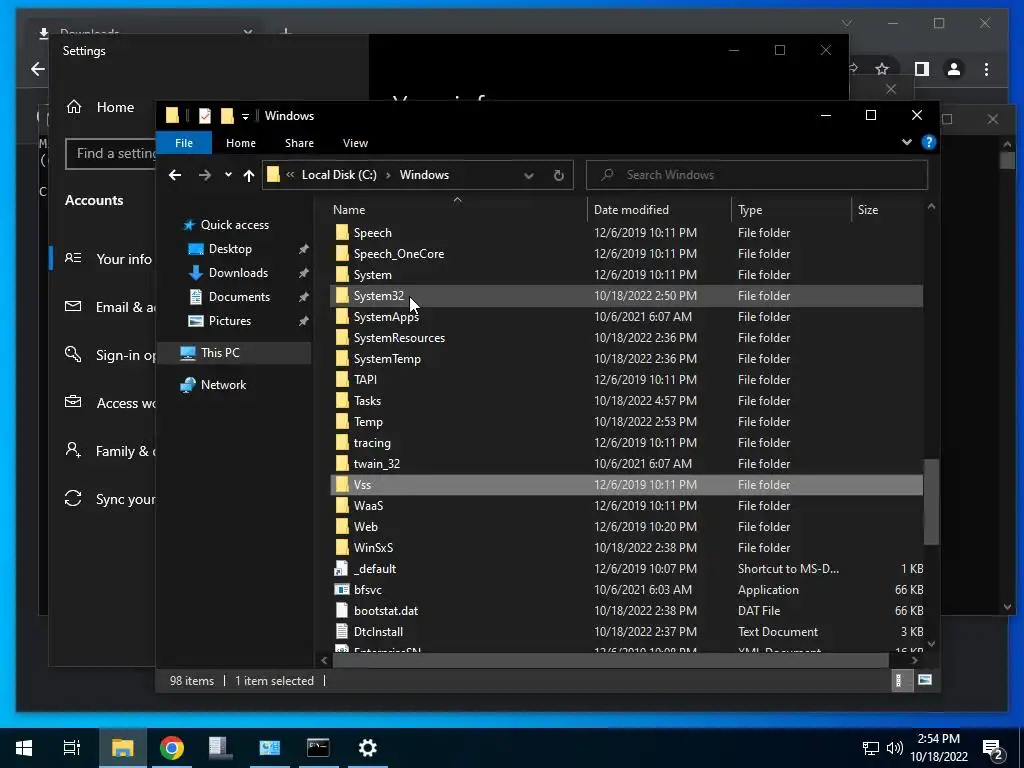Click the _default shortcut icon

coord(342,569)
